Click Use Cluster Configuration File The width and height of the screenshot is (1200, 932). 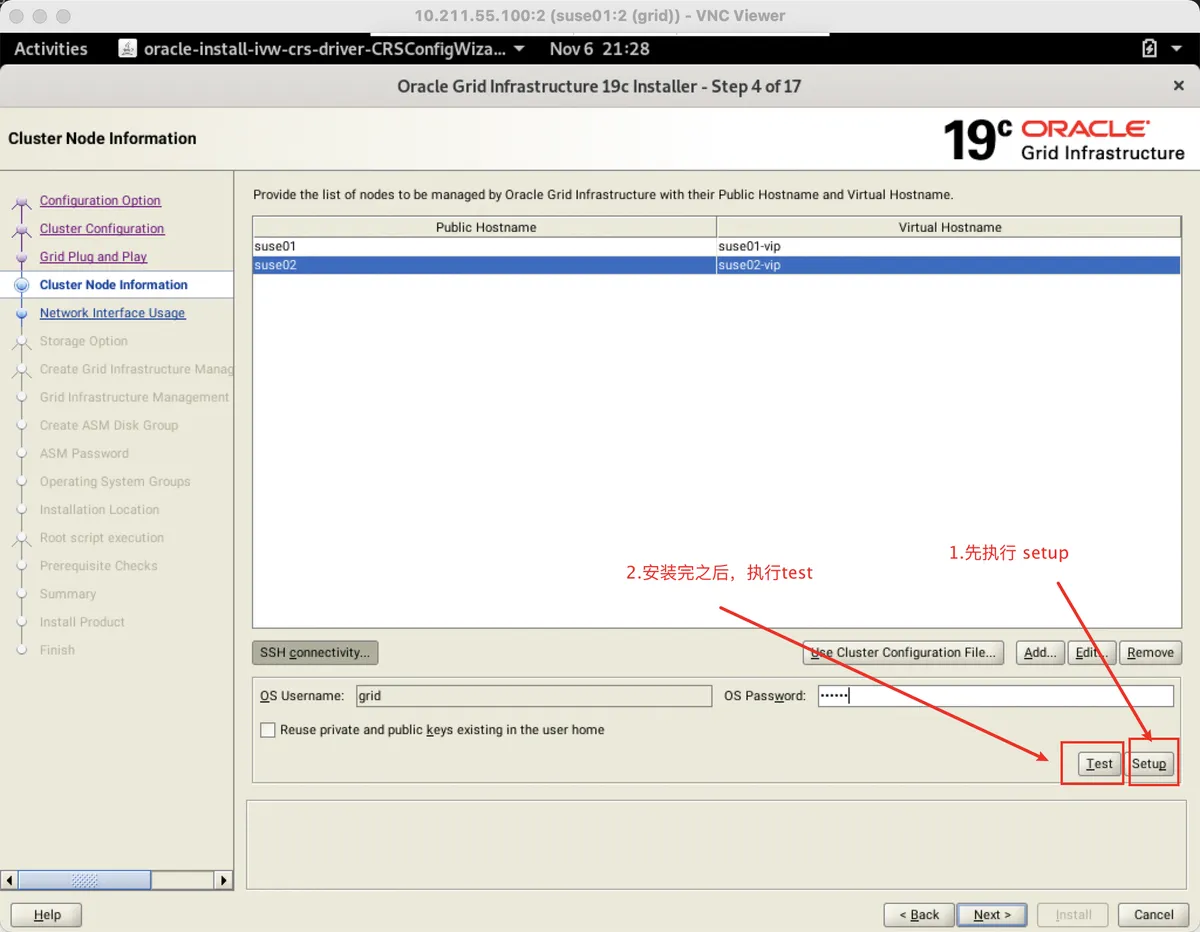(902, 652)
